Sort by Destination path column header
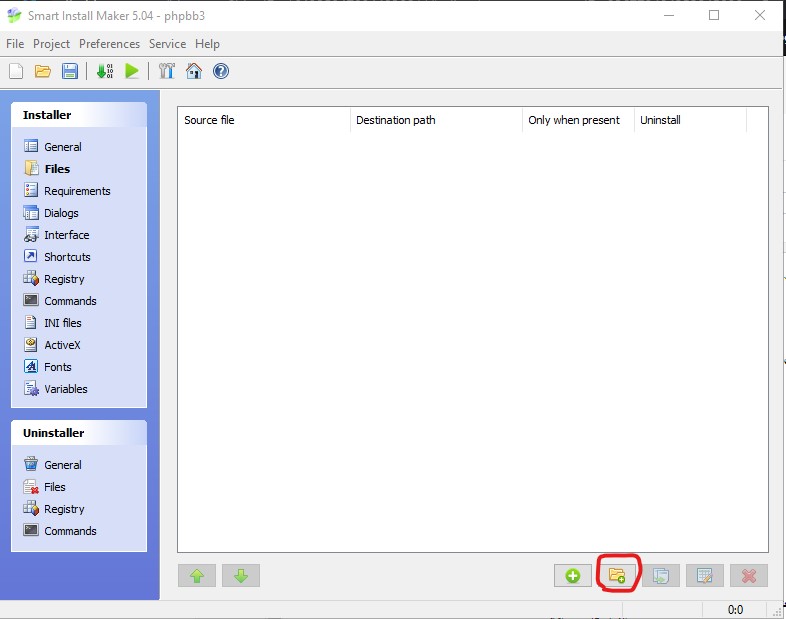Screen dimensions: 786x619 pos(436,120)
